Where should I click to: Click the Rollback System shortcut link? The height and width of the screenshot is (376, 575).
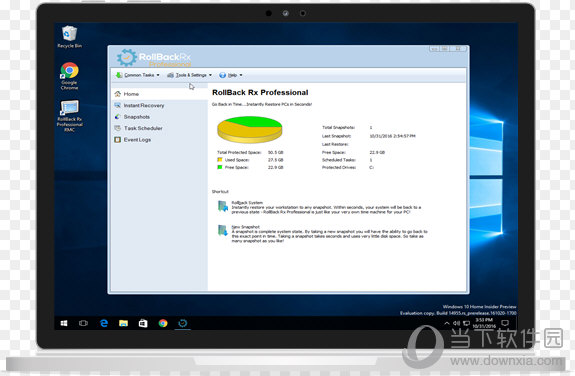pyautogui.click(x=247, y=202)
